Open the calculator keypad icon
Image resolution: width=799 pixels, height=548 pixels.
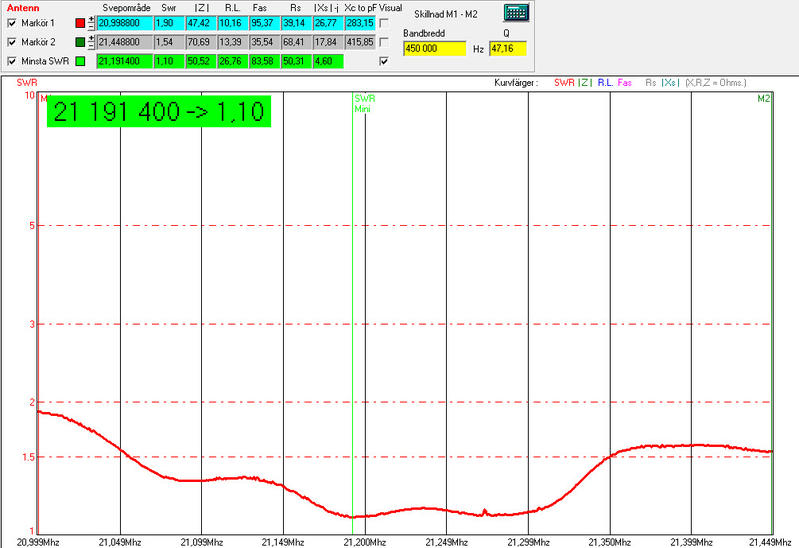[516, 13]
